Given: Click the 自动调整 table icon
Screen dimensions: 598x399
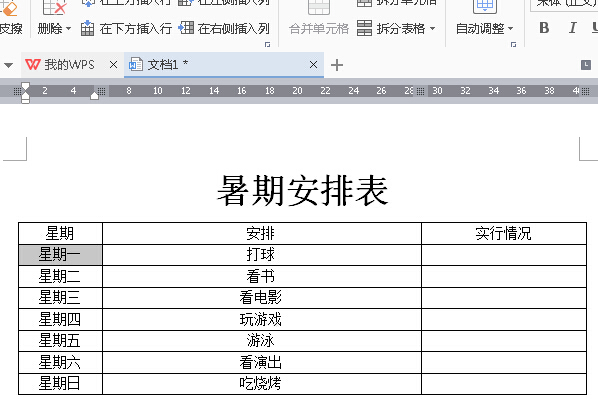Looking at the screenshot, I should click(485, 6).
